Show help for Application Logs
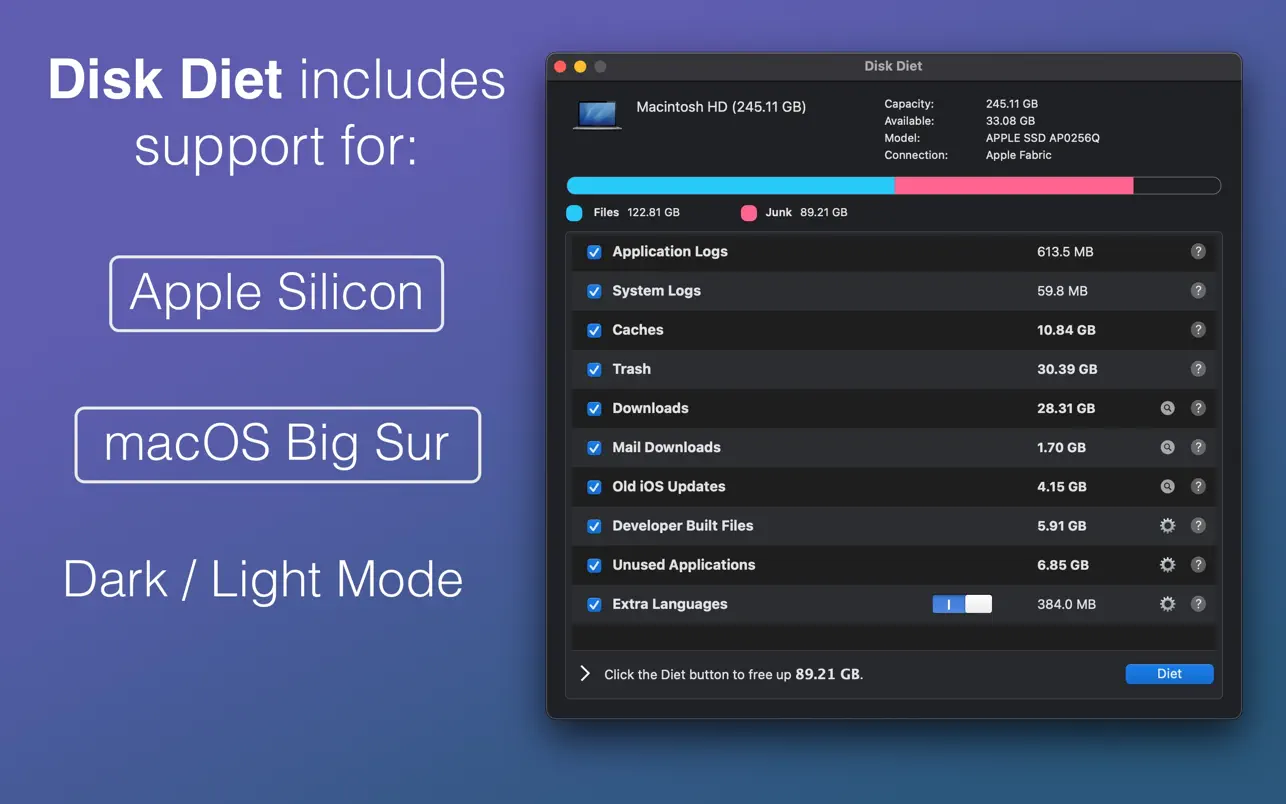1286x804 pixels. coord(1198,252)
